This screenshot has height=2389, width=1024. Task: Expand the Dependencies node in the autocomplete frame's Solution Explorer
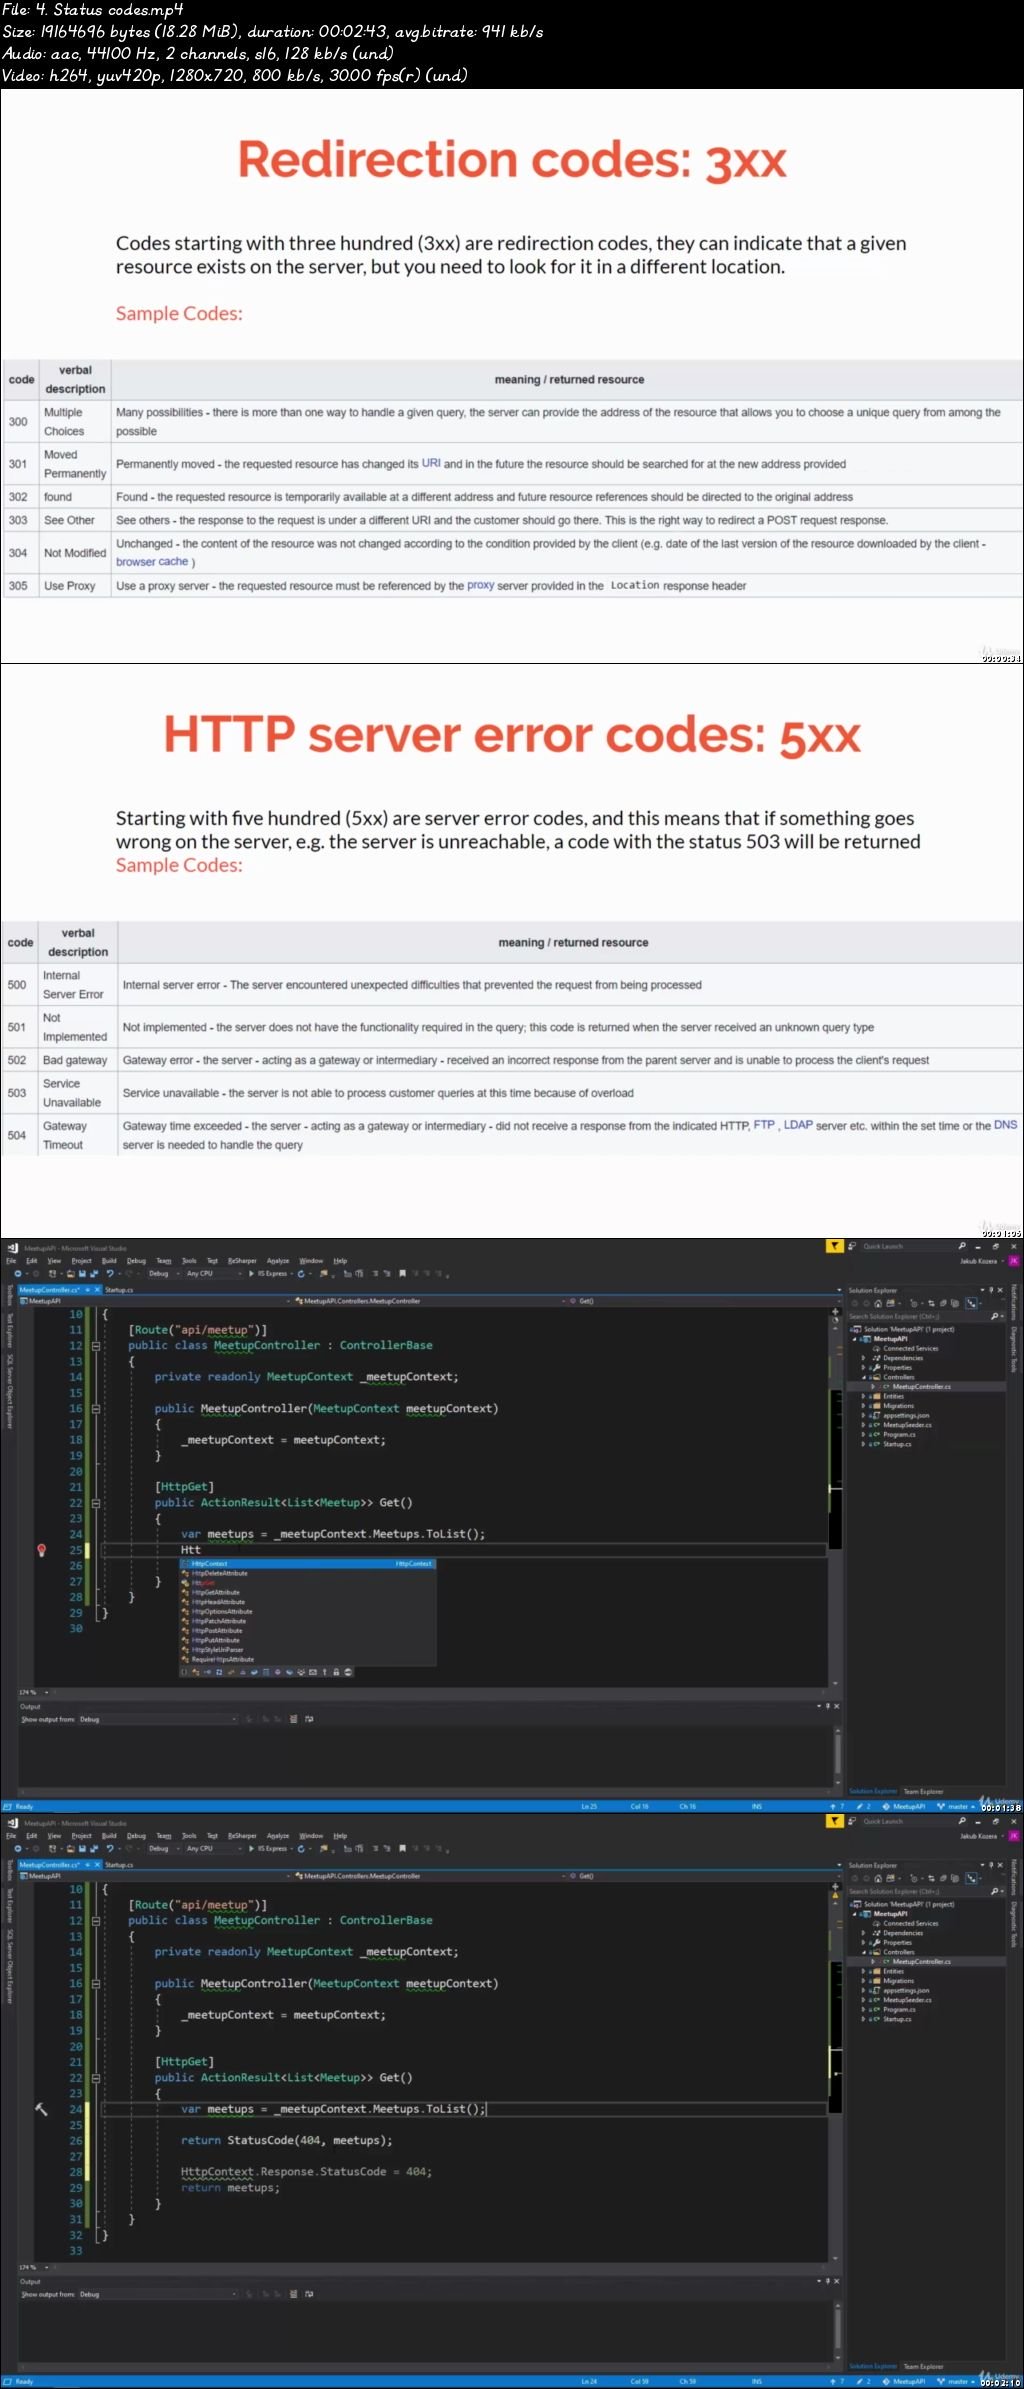864,1358
